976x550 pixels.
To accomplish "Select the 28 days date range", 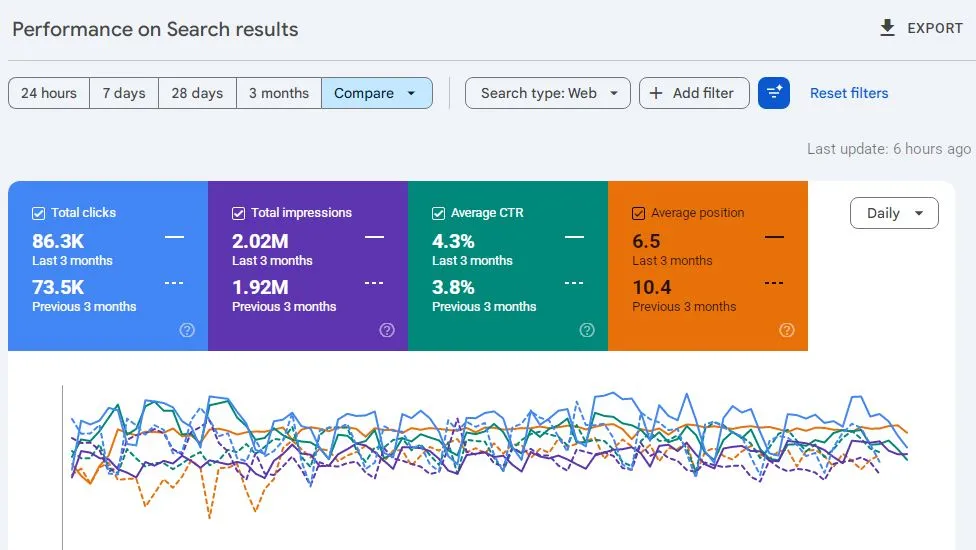I will pos(197,93).
